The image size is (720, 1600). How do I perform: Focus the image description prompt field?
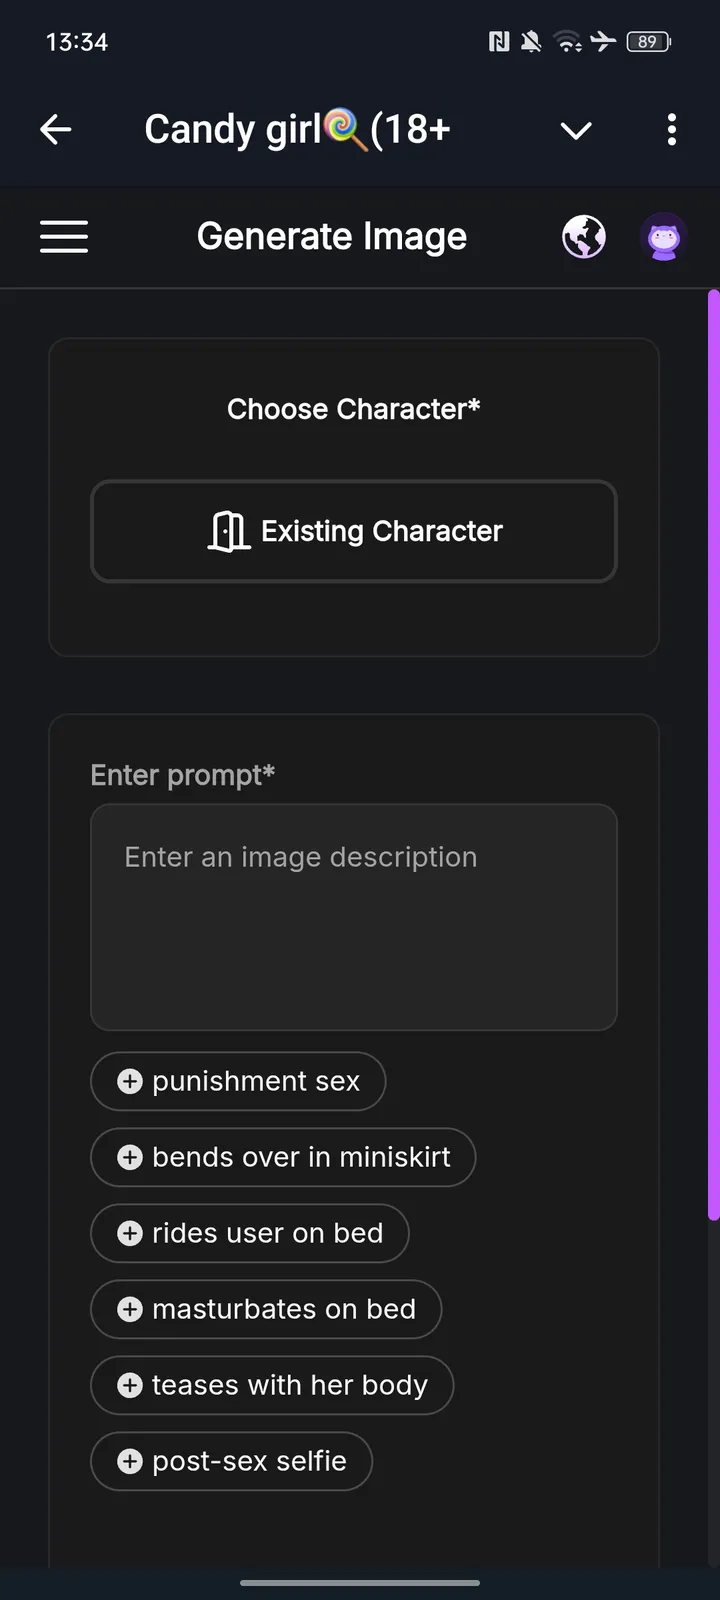(x=354, y=917)
